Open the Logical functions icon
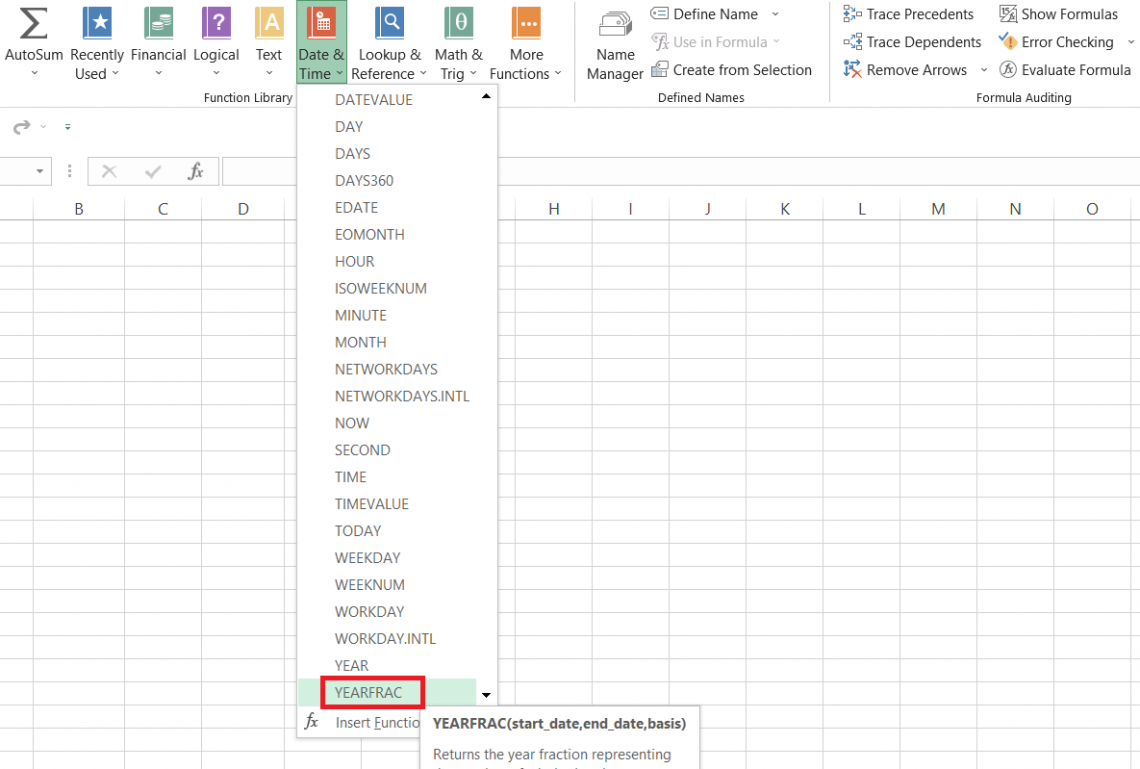The image size is (1140, 769). (x=216, y=23)
